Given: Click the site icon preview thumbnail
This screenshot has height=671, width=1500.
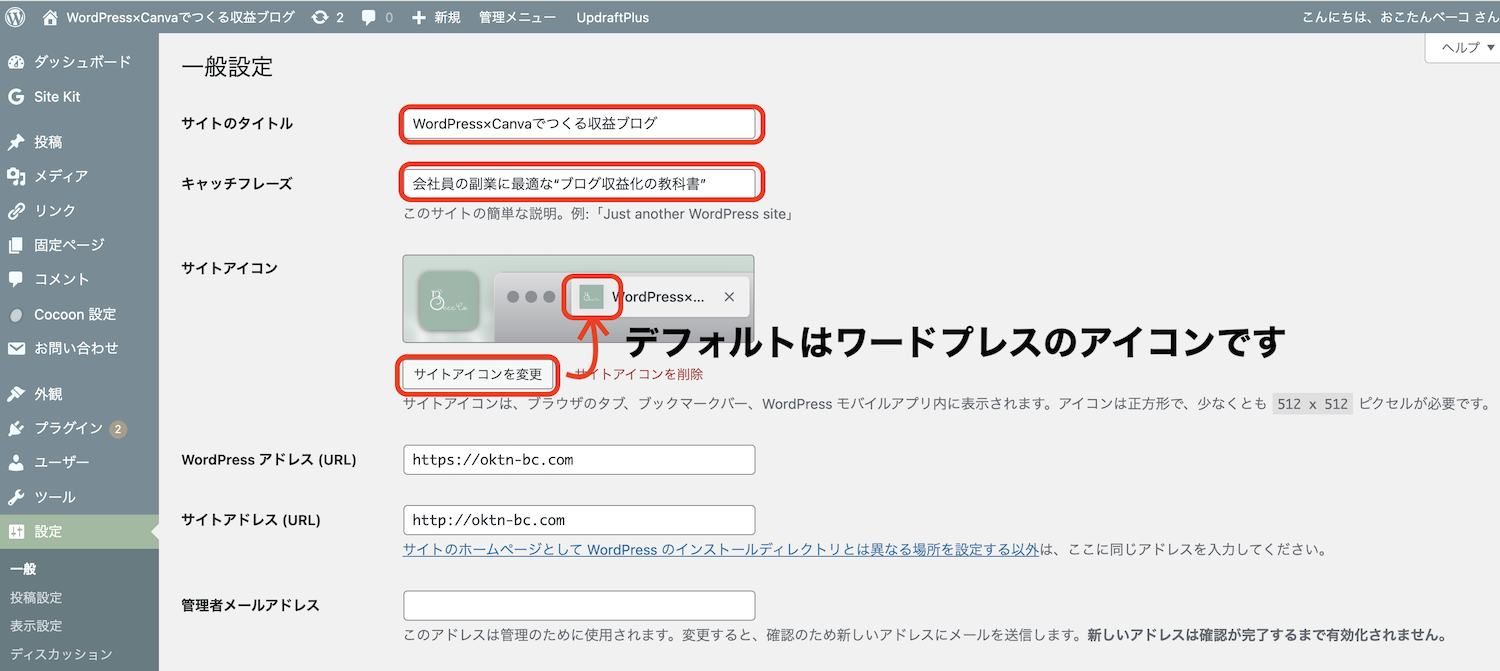Looking at the screenshot, I should 448,299.
